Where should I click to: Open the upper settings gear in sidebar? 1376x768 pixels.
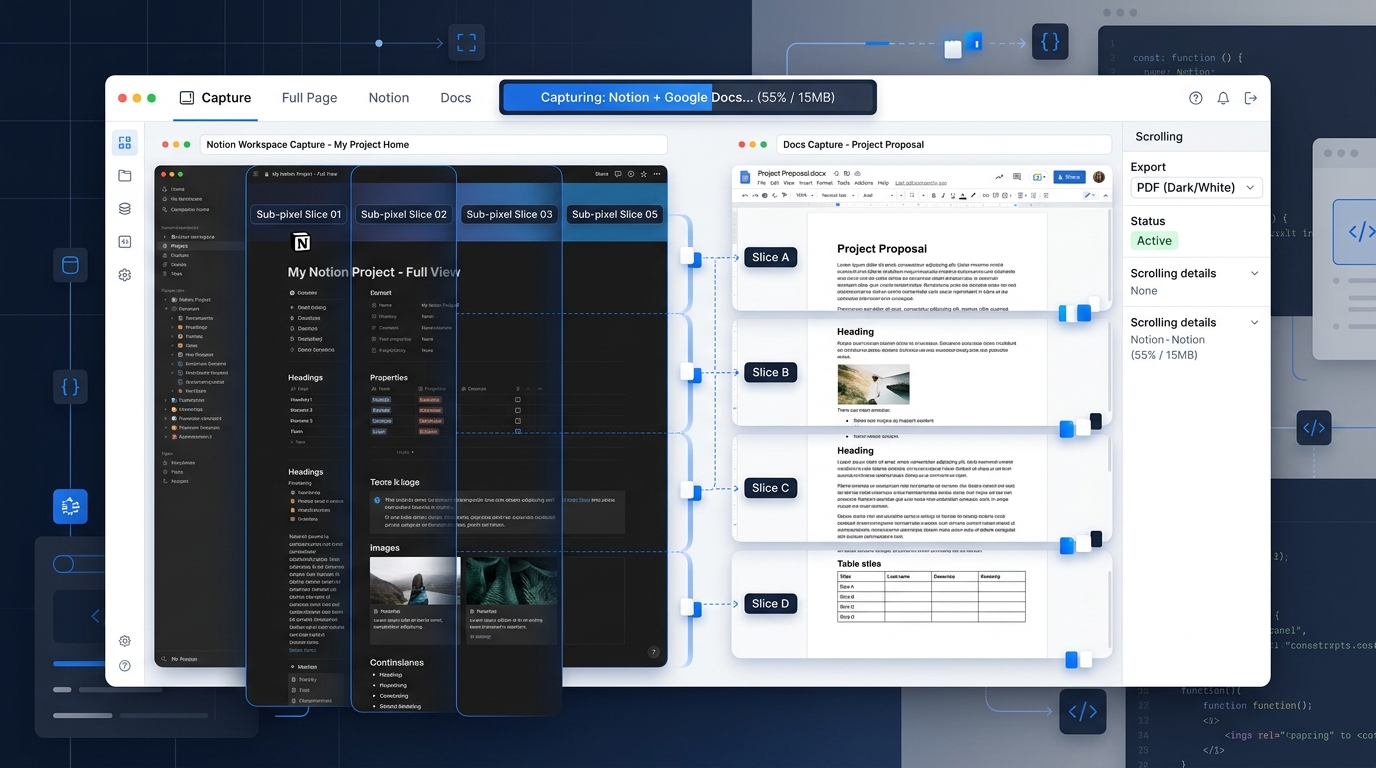coord(124,275)
